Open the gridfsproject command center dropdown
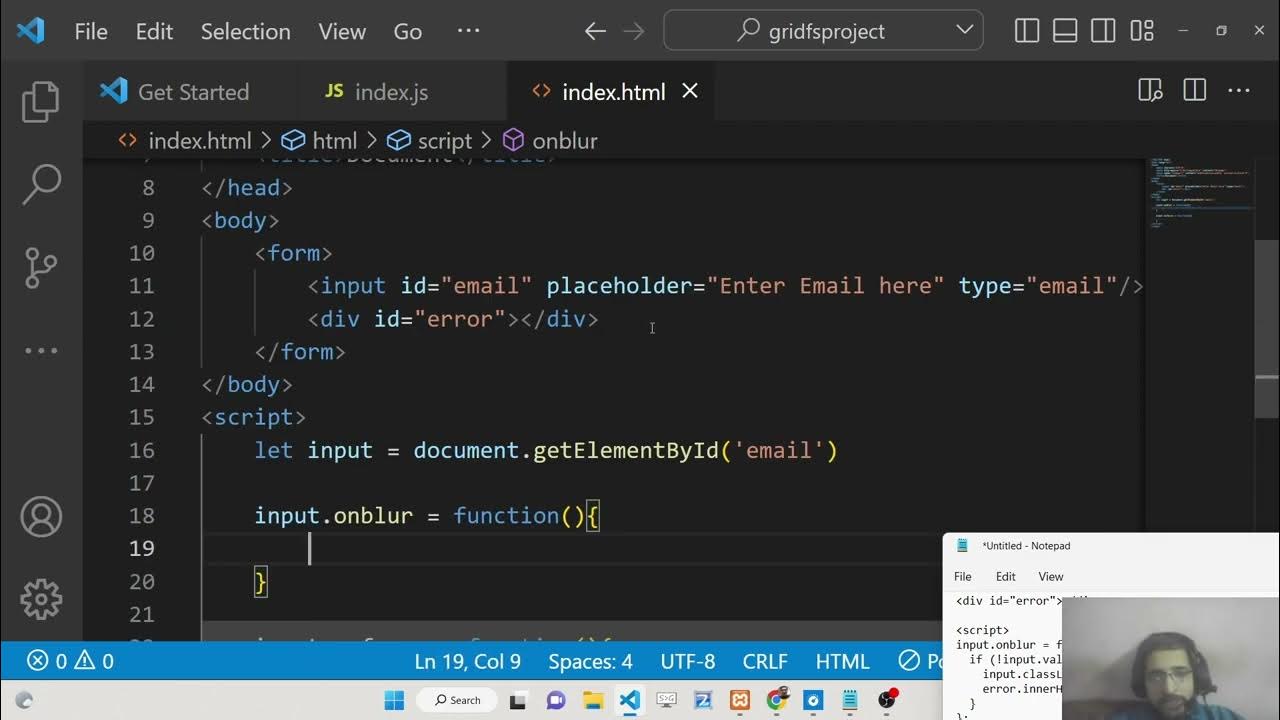The image size is (1280, 720). click(964, 30)
